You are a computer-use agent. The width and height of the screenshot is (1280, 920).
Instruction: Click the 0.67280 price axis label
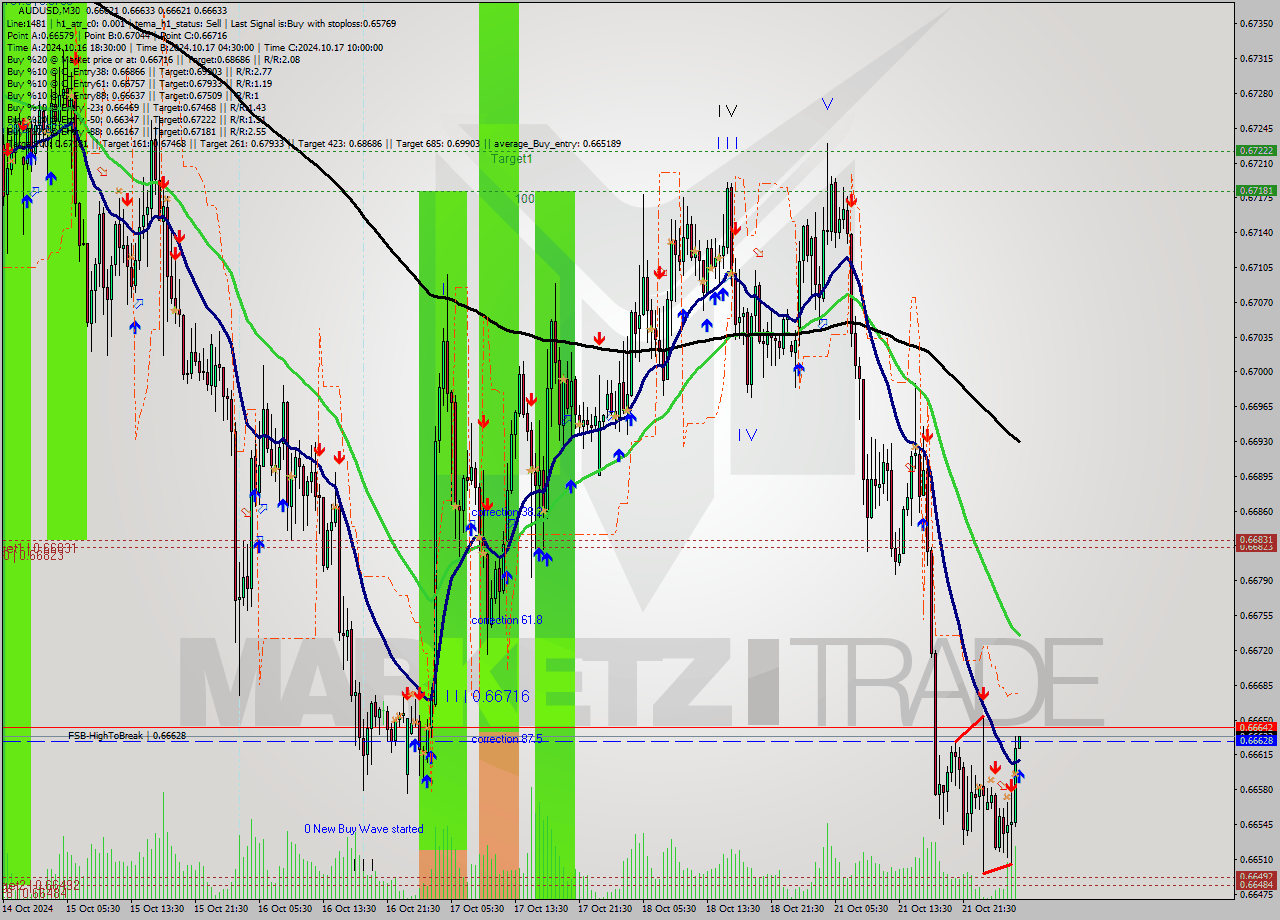(x=1256, y=93)
